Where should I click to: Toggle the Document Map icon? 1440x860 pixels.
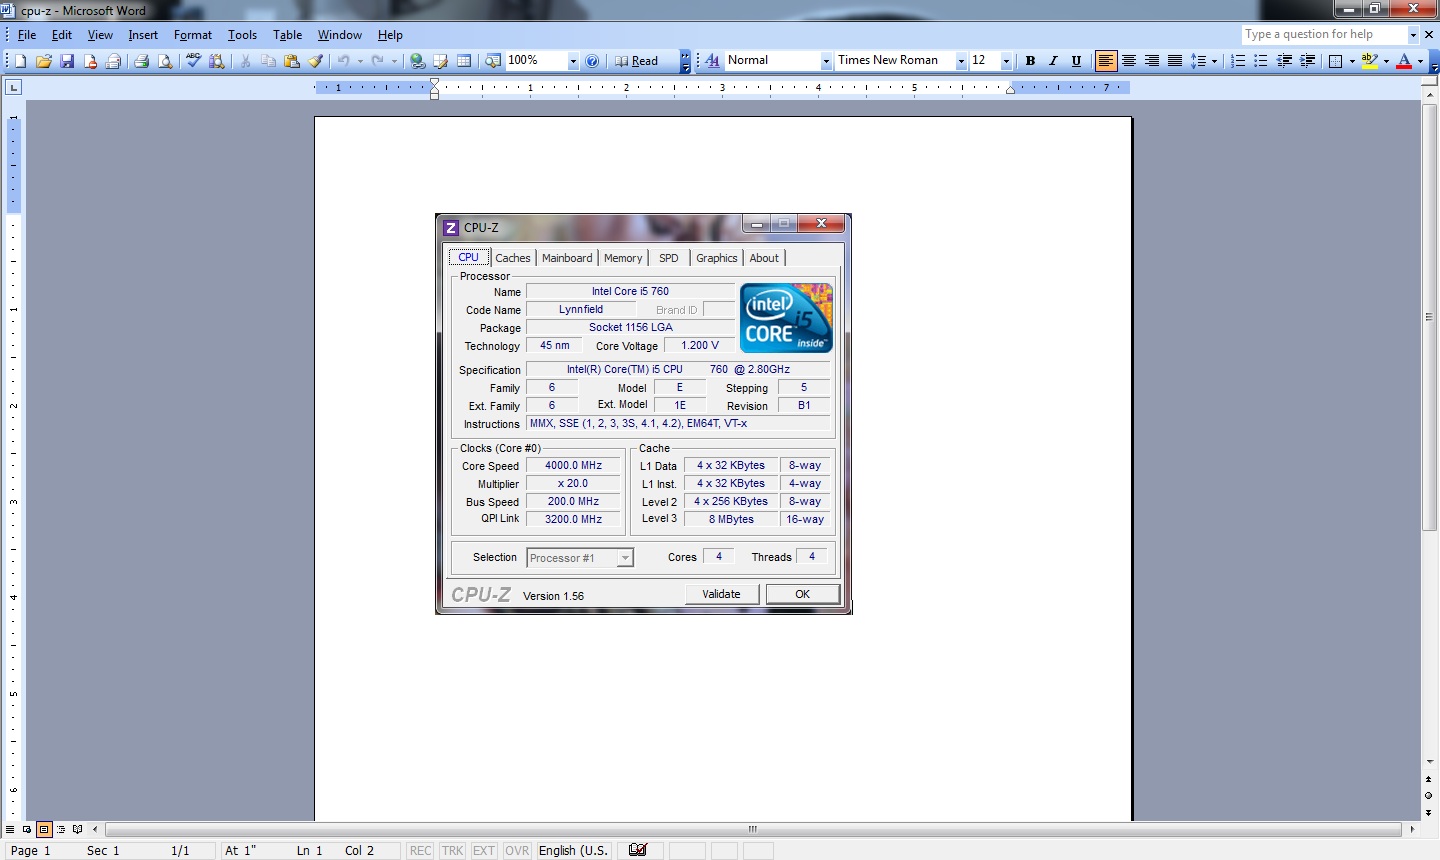tap(493, 61)
